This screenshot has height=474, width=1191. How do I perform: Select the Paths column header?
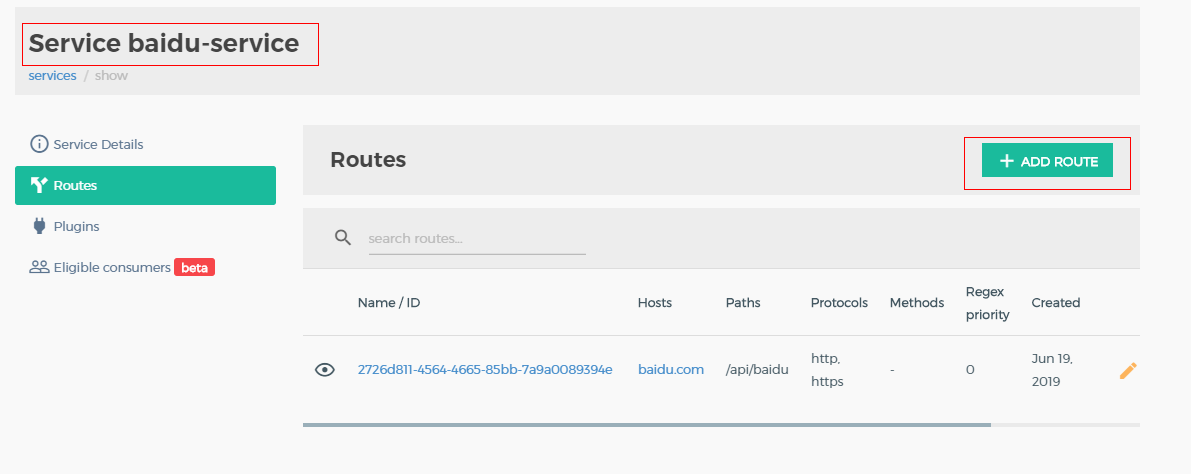743,302
